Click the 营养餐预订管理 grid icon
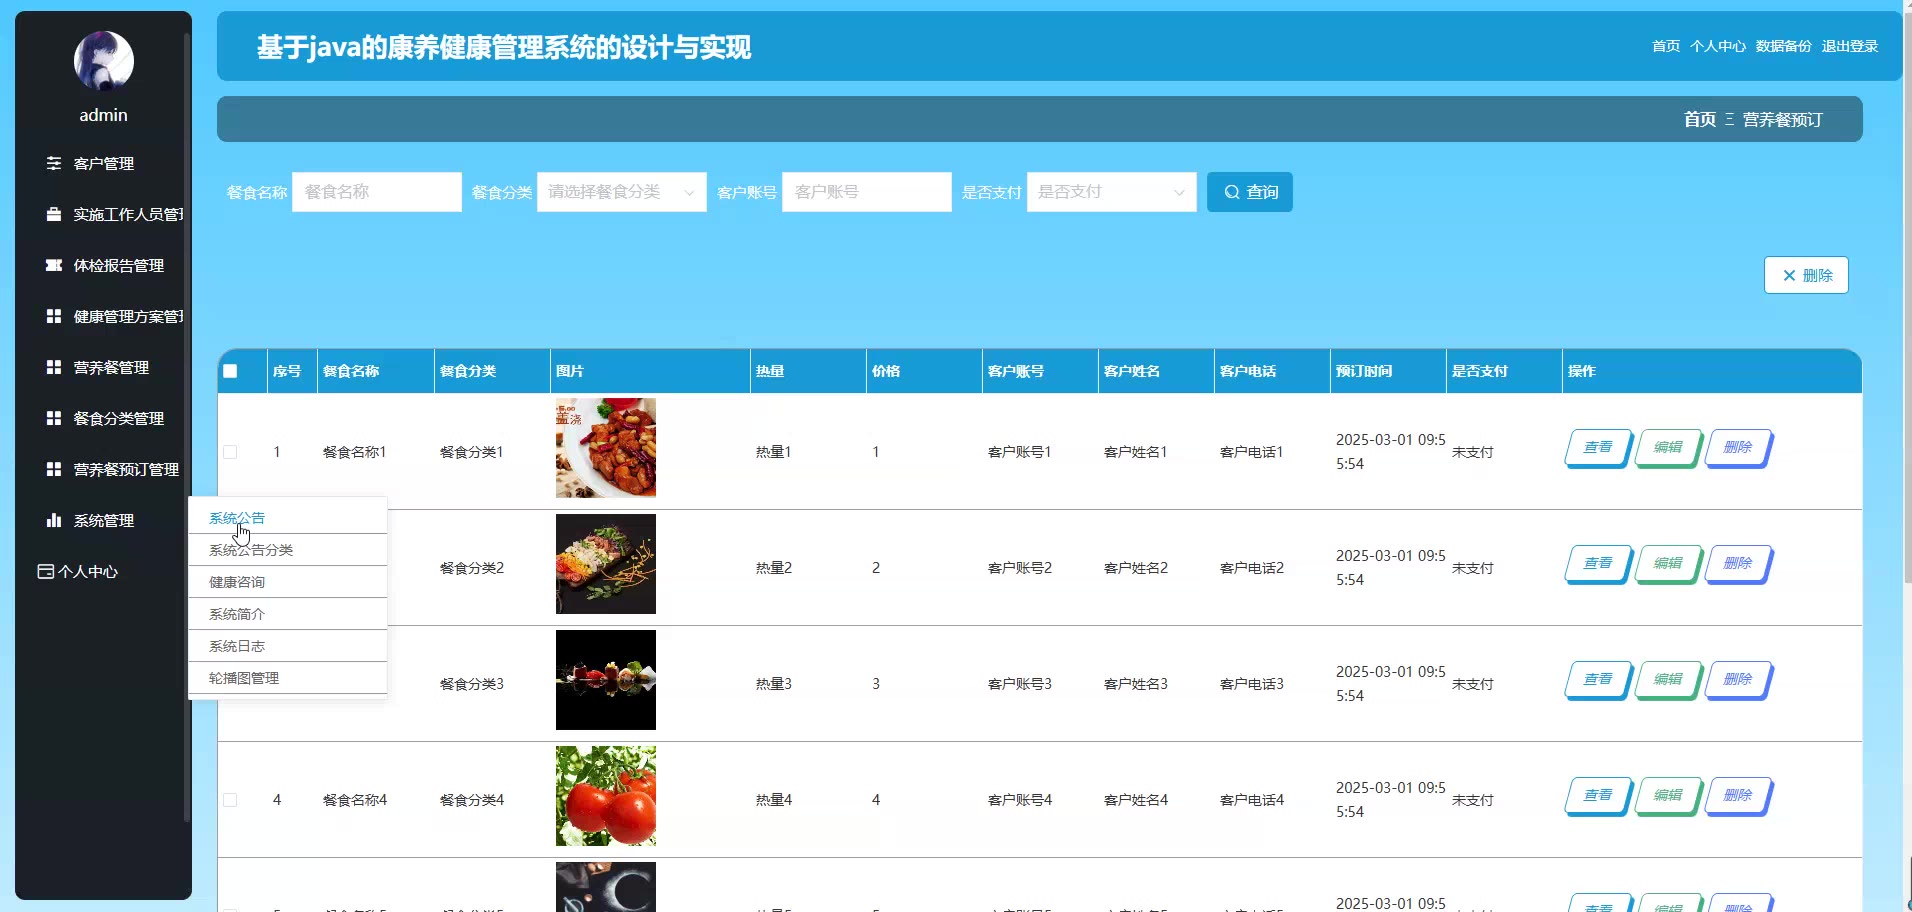 54,469
